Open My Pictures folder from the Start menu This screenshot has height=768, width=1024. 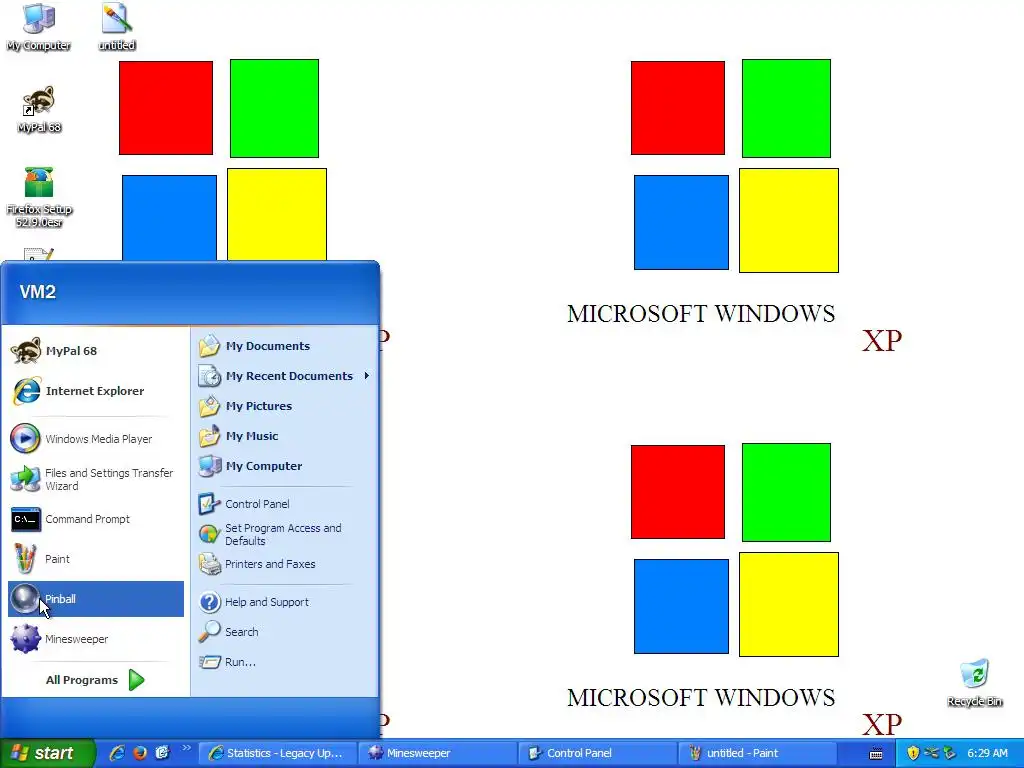(x=284, y=406)
